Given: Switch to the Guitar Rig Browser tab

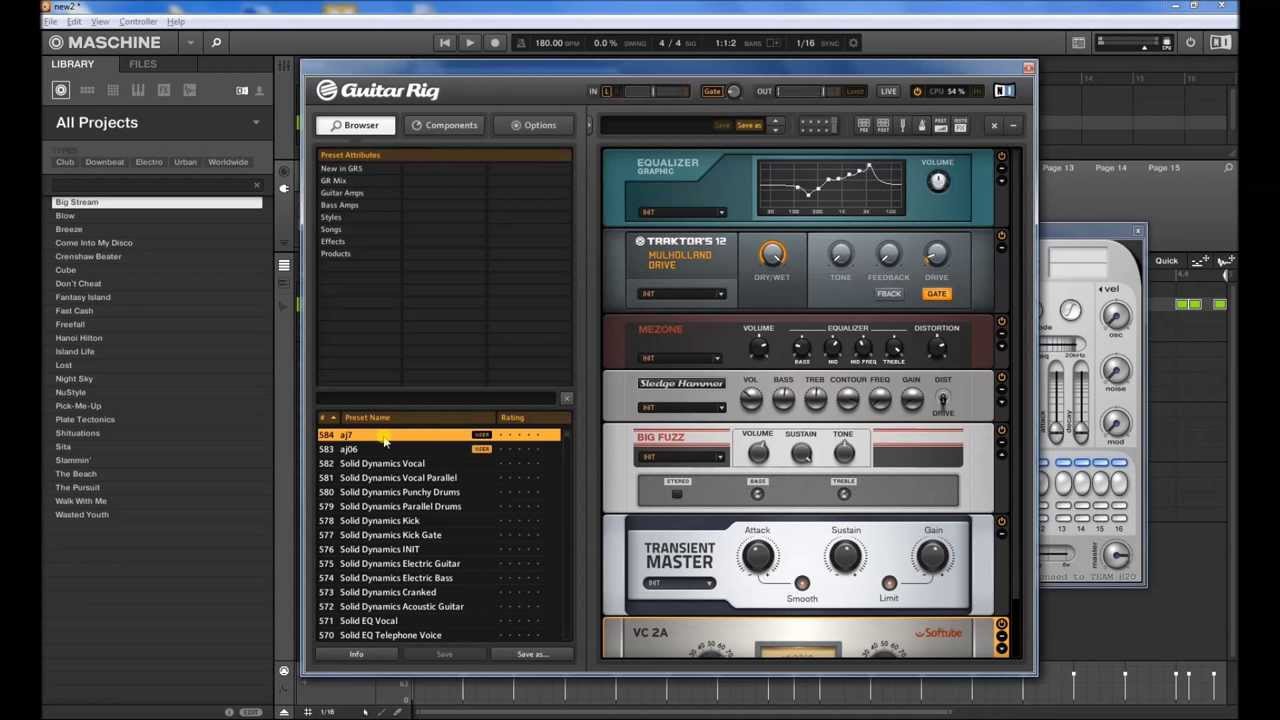Looking at the screenshot, I should (x=354, y=125).
